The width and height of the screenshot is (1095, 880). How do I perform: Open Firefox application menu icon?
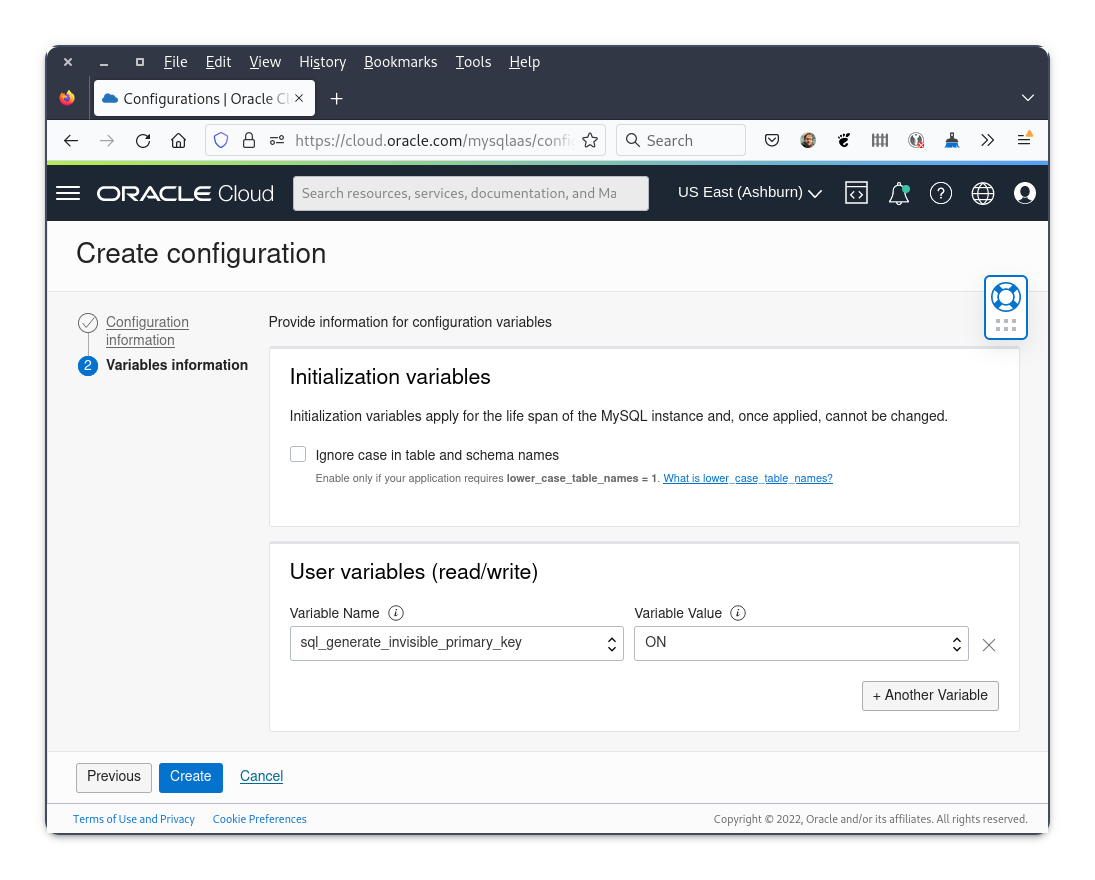pyautogui.click(x=1024, y=140)
